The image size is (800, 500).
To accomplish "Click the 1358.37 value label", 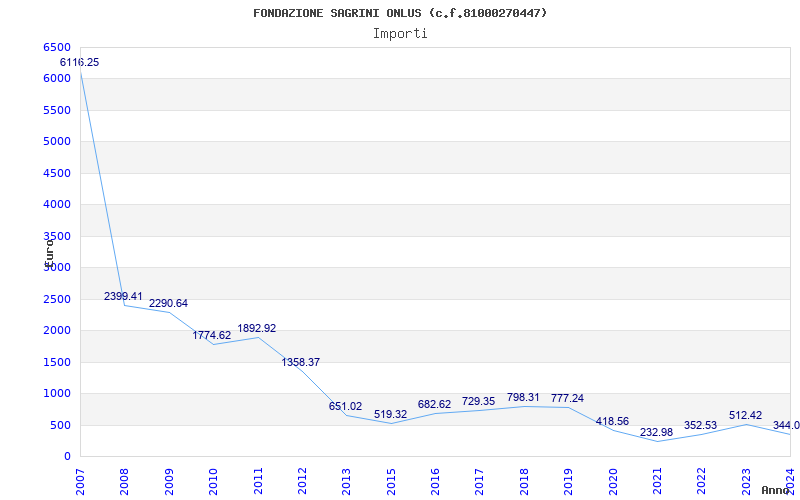I will coord(301,362).
